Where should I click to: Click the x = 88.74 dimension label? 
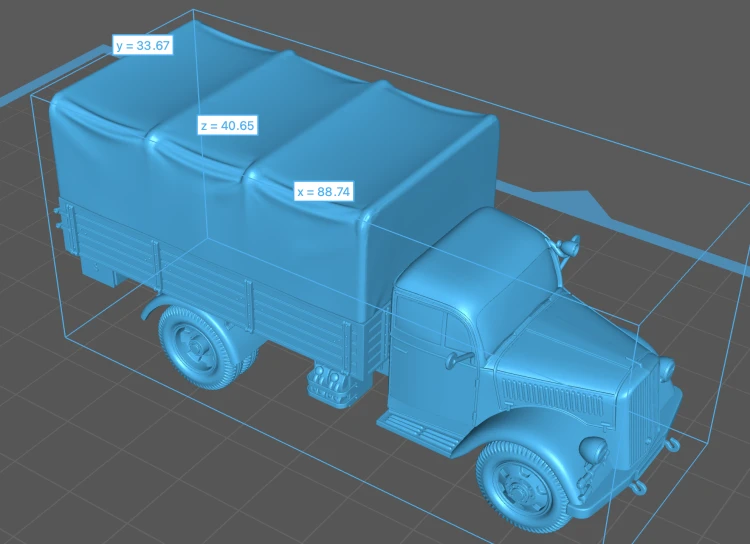(324, 191)
